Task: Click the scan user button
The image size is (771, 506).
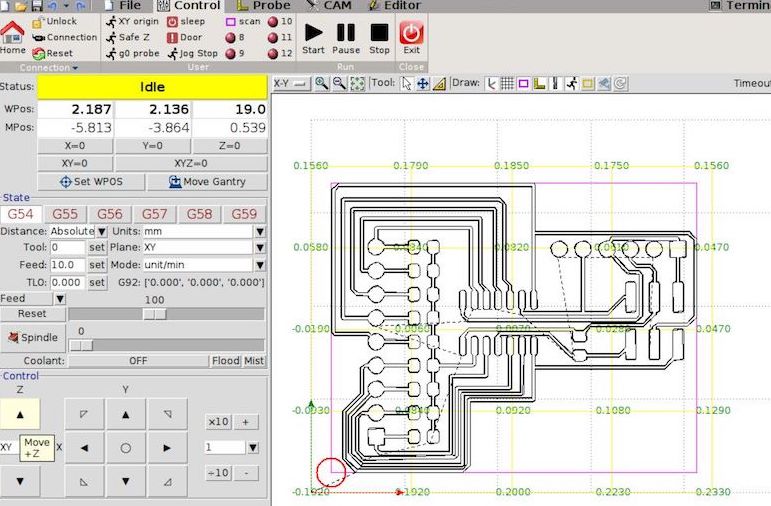Action: coord(243,22)
